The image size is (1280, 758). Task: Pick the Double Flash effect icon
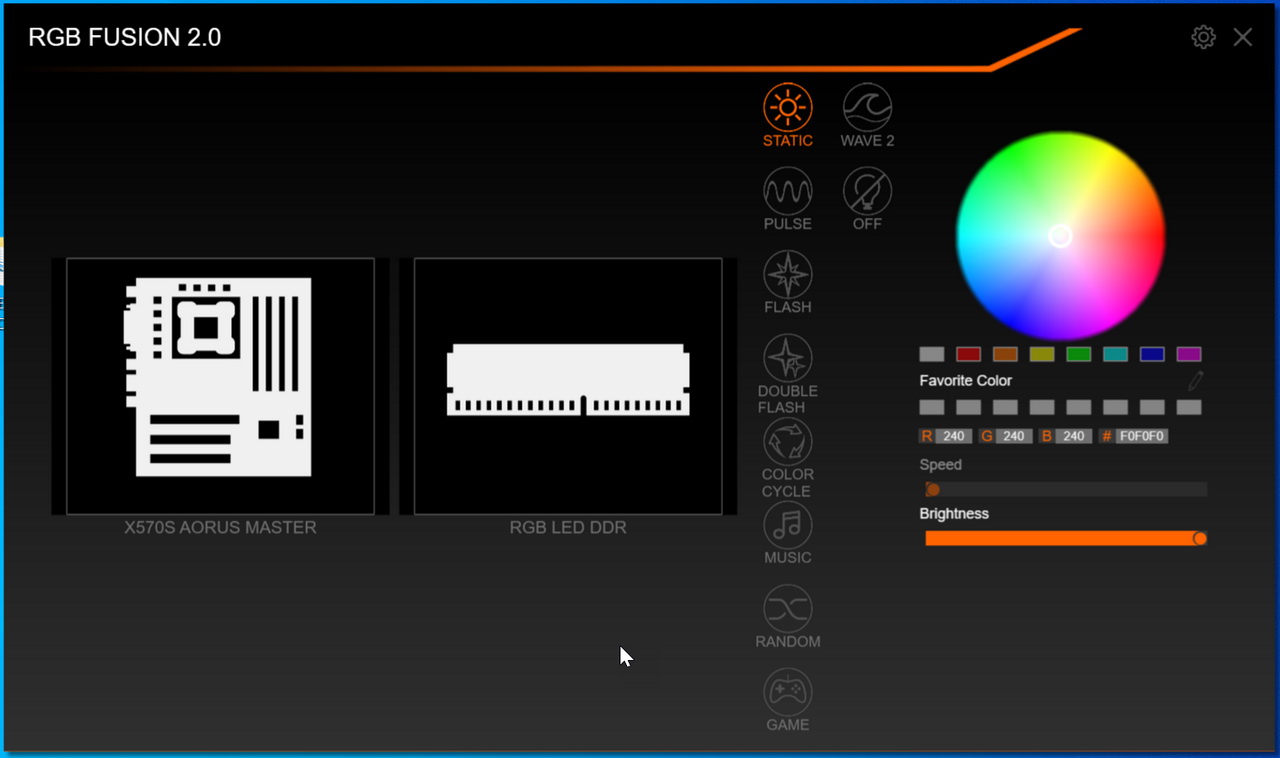[x=788, y=358]
